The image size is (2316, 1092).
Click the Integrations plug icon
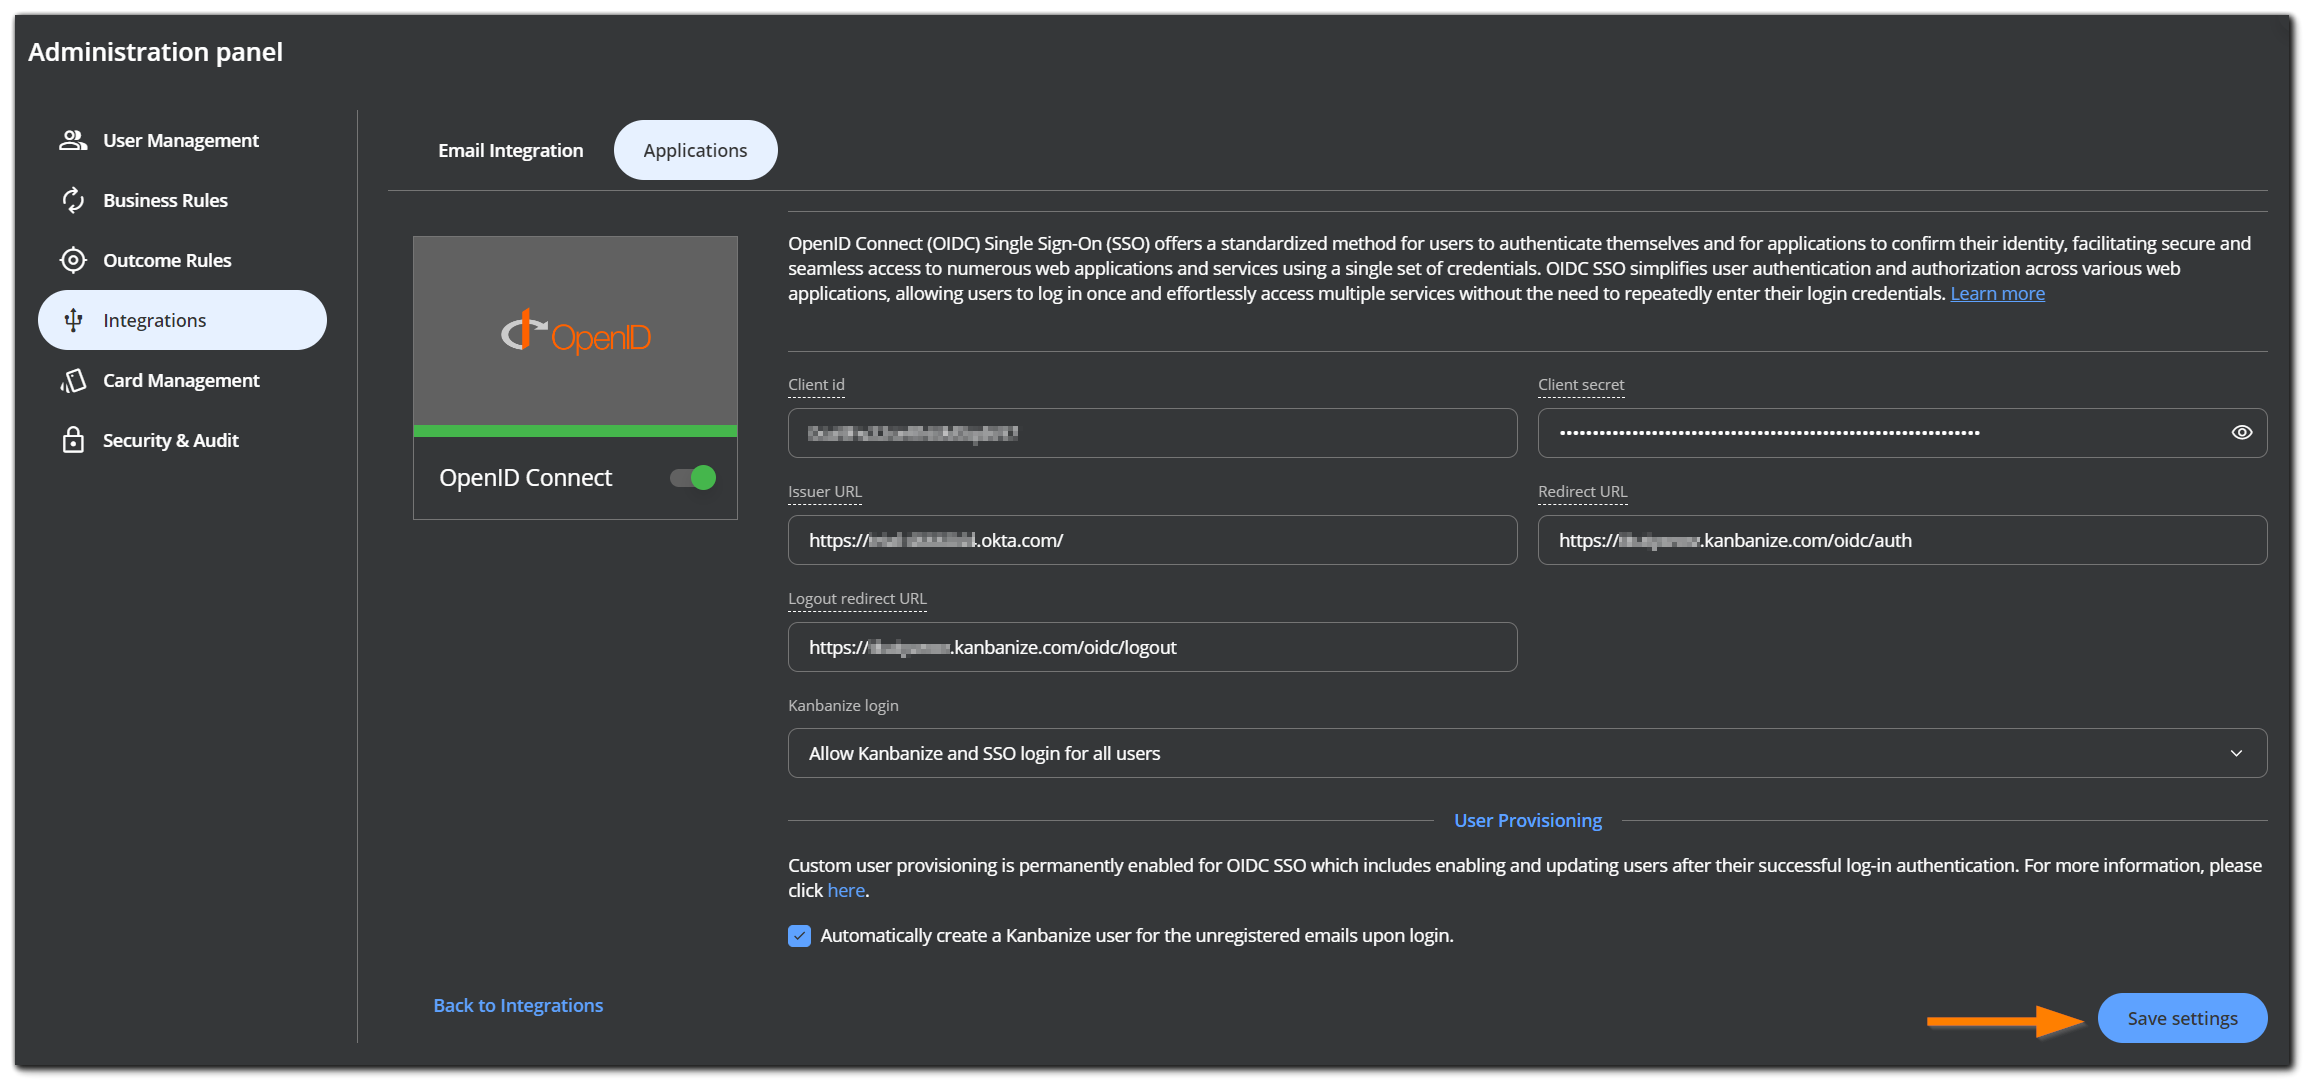pyautogui.click(x=73, y=320)
